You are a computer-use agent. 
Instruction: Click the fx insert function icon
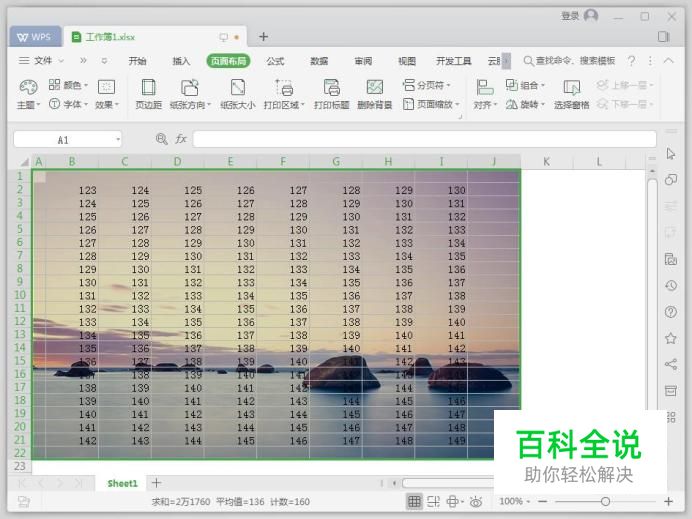point(181,139)
